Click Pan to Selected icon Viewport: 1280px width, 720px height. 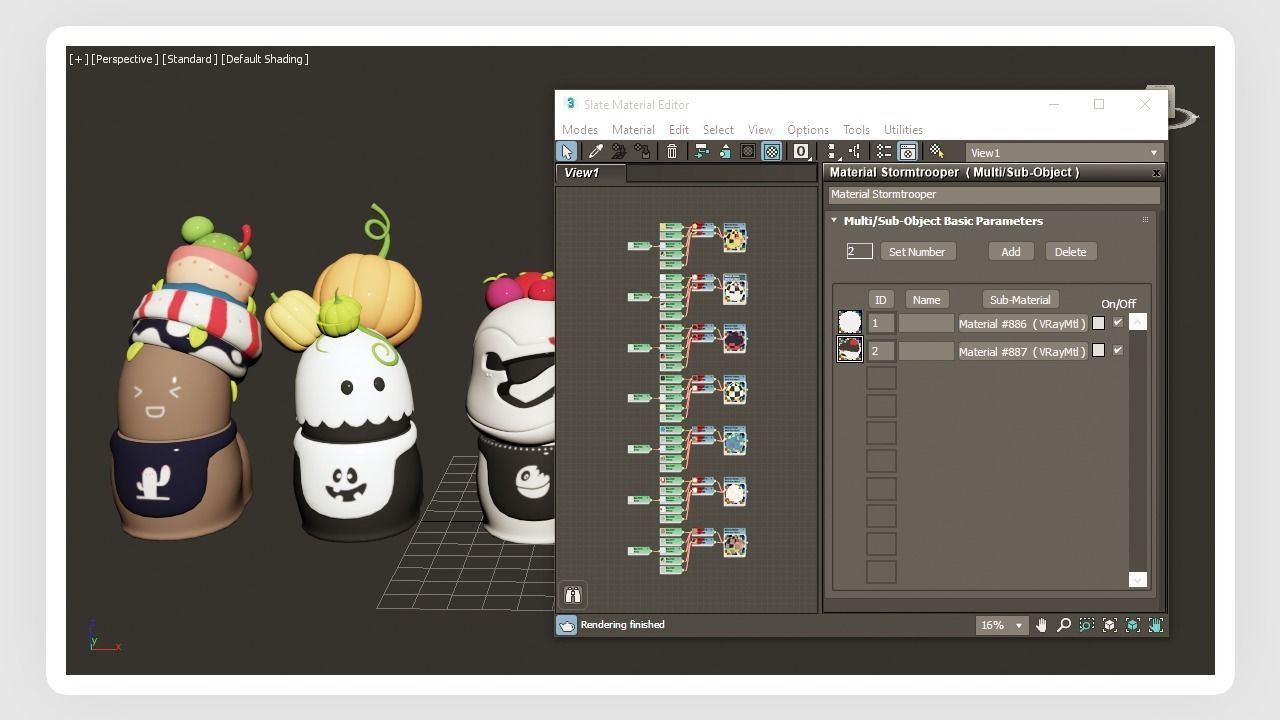[x=1156, y=625]
